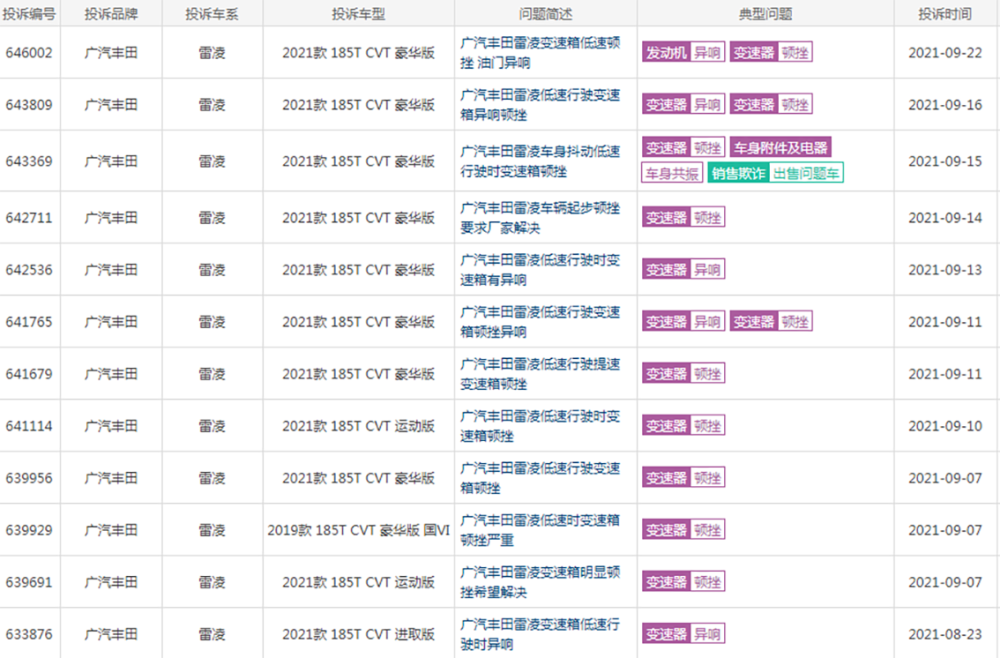
Task: Click the 车身附件及电器 tag in row 643369
Action: tap(781, 148)
